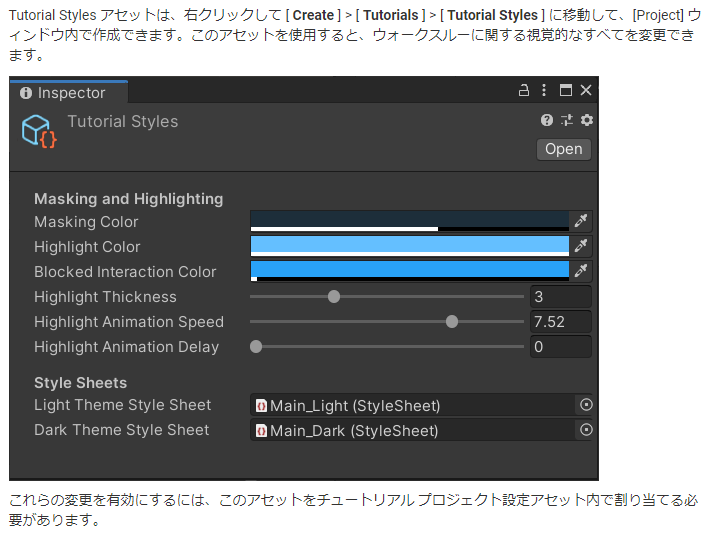This screenshot has width=702, height=535.
Task: Click the Highlight Animation Delay label
Action: 127,347
